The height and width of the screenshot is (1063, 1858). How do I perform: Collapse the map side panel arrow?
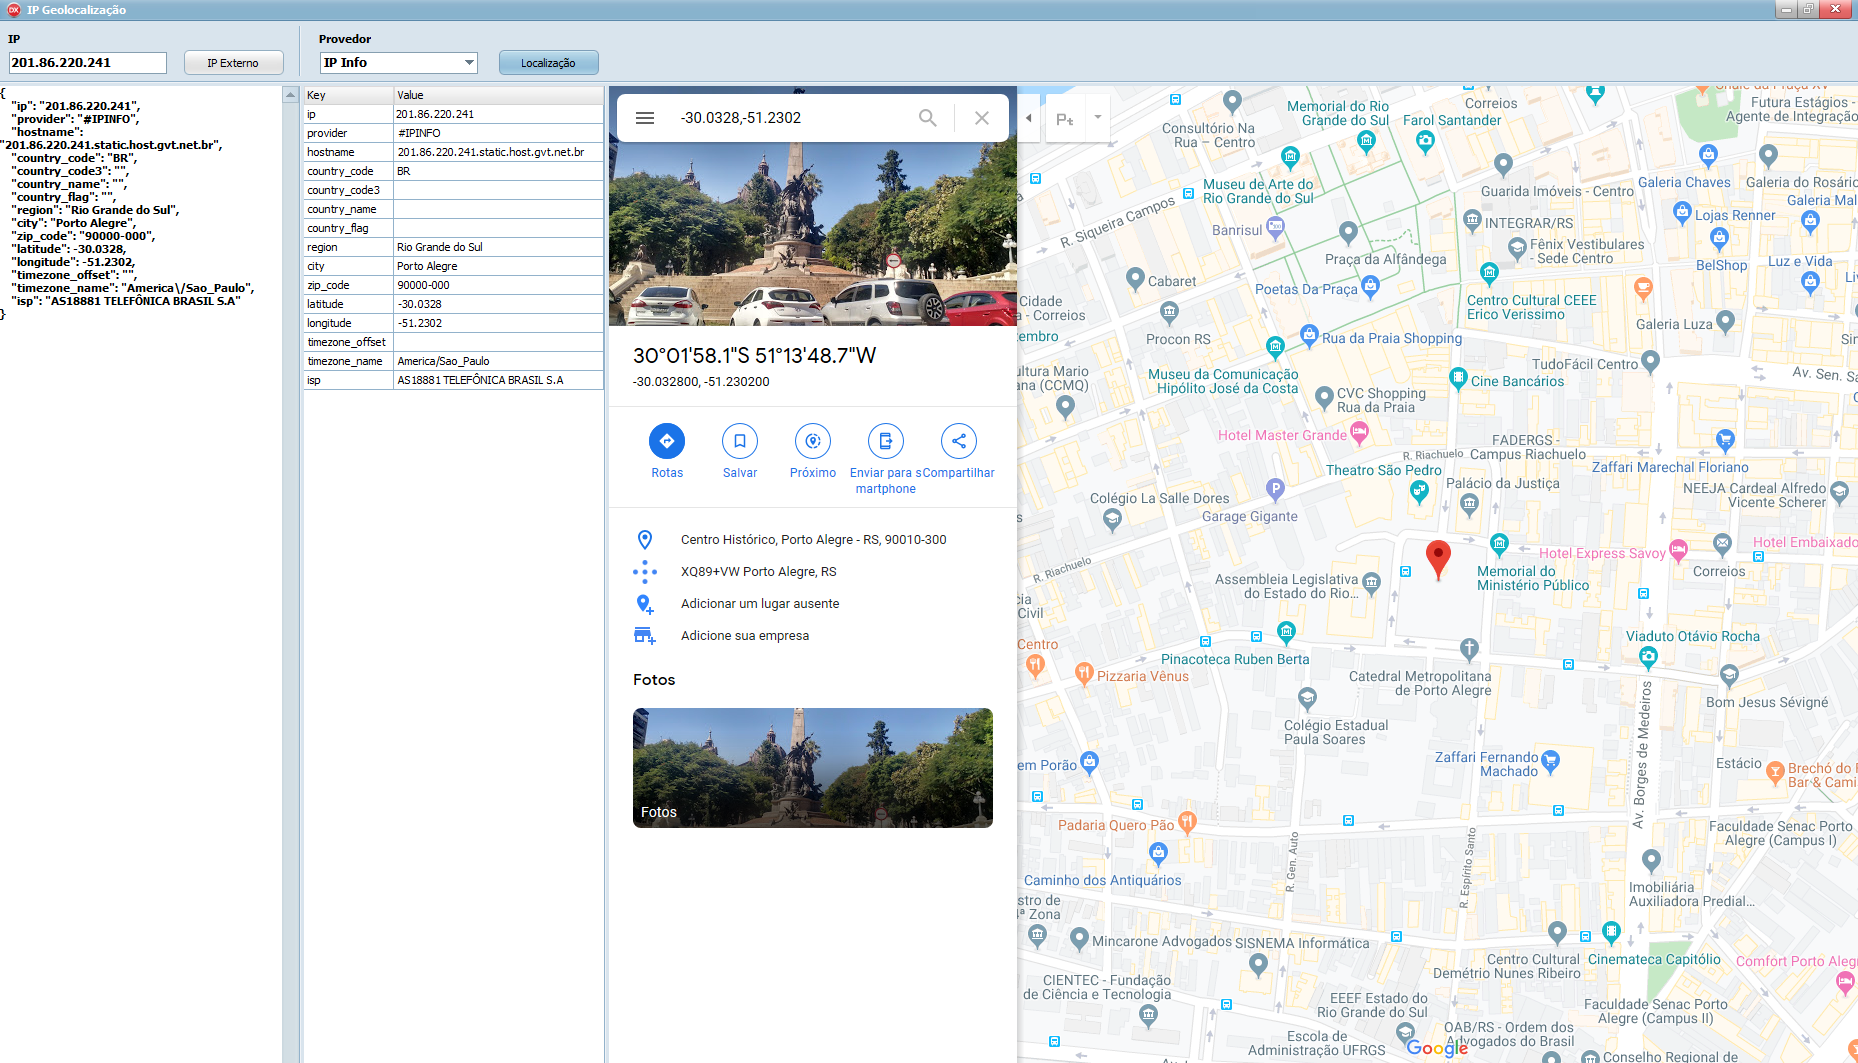pos(1029,118)
